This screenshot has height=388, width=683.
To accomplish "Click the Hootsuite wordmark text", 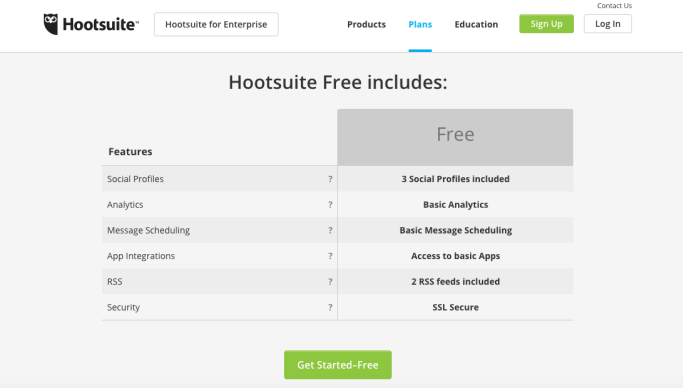I will tap(101, 24).
